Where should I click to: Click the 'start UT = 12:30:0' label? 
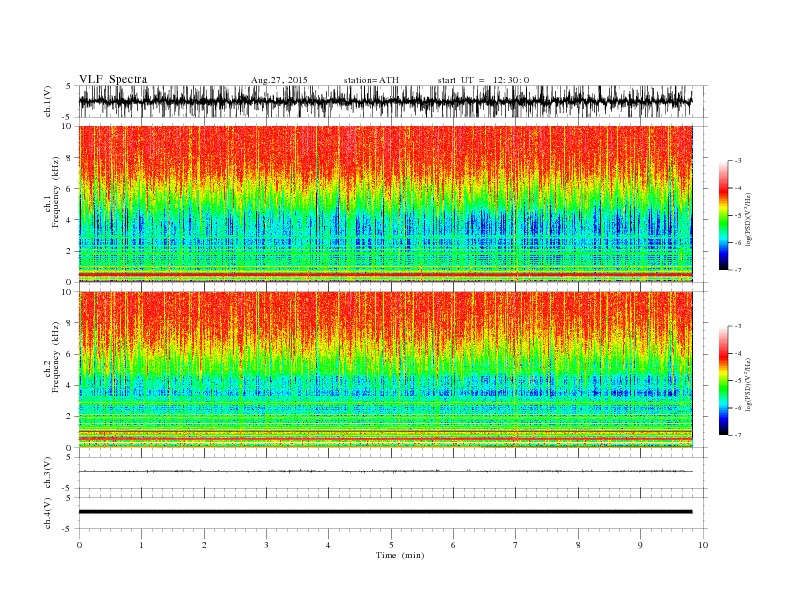coord(483,80)
